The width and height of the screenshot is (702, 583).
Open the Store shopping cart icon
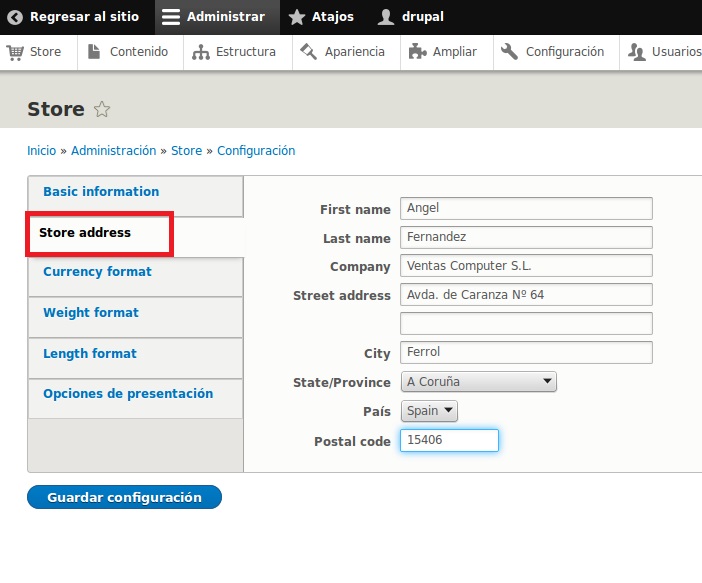pyautogui.click(x=15, y=52)
